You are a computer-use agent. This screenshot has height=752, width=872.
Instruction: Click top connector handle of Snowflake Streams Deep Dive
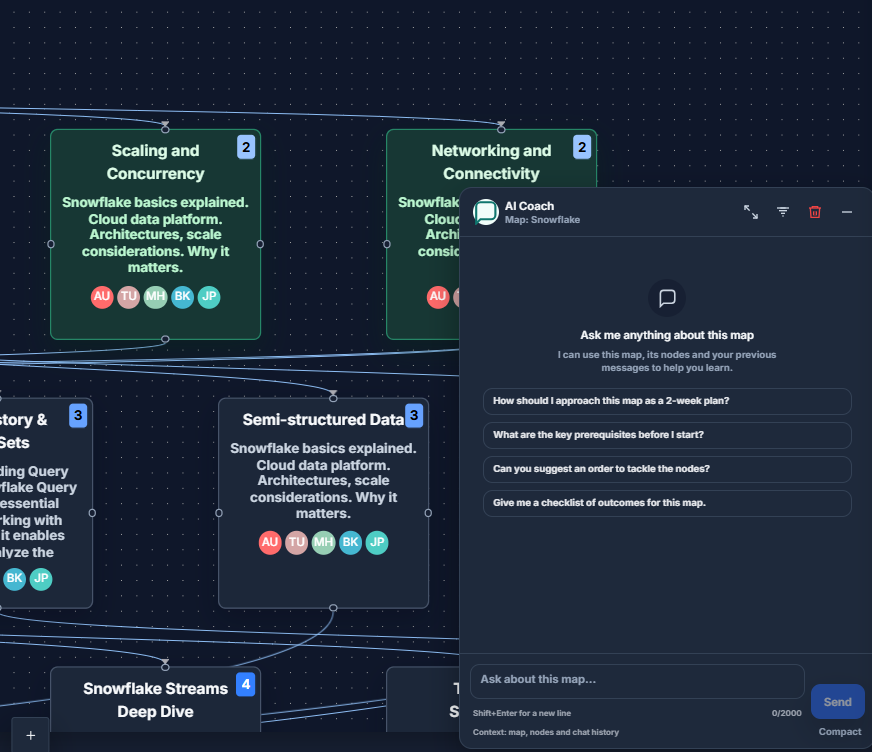coord(165,666)
